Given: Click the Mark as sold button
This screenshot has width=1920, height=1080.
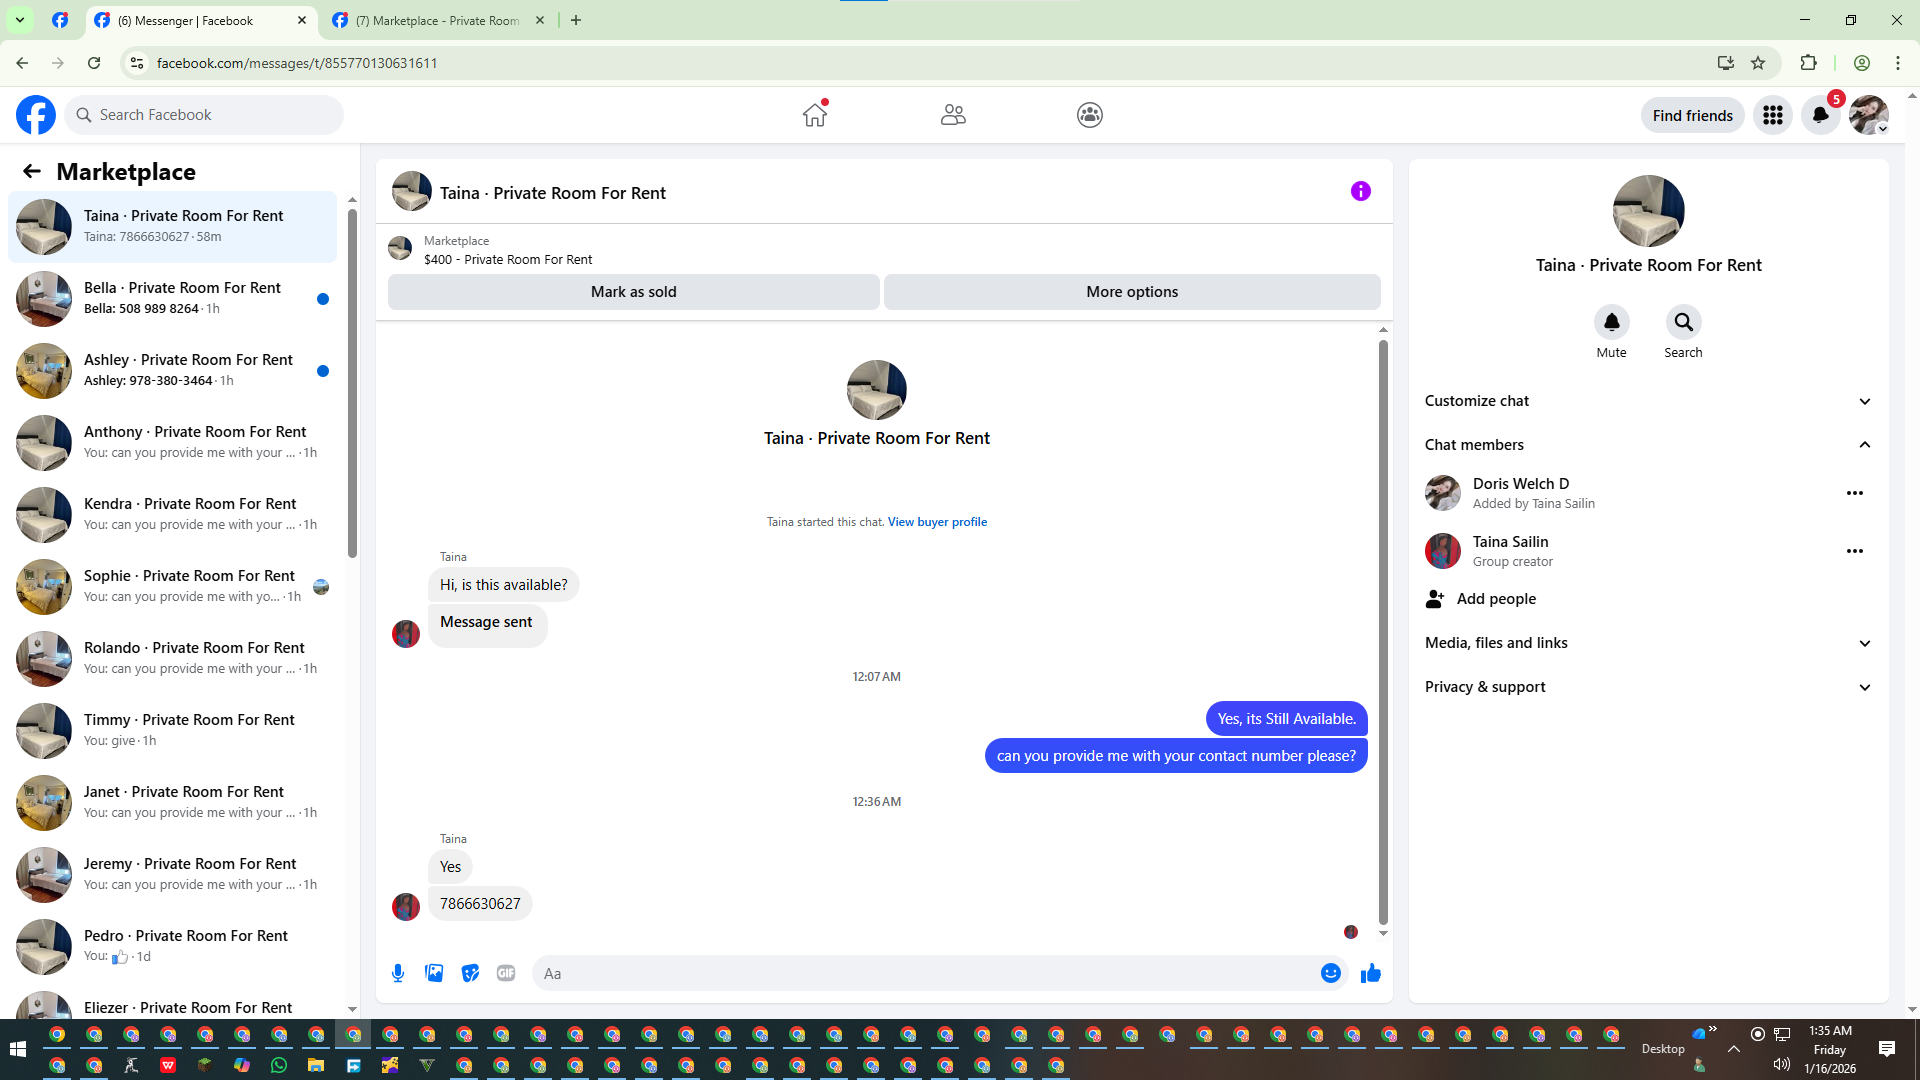Looking at the screenshot, I should [x=633, y=292].
